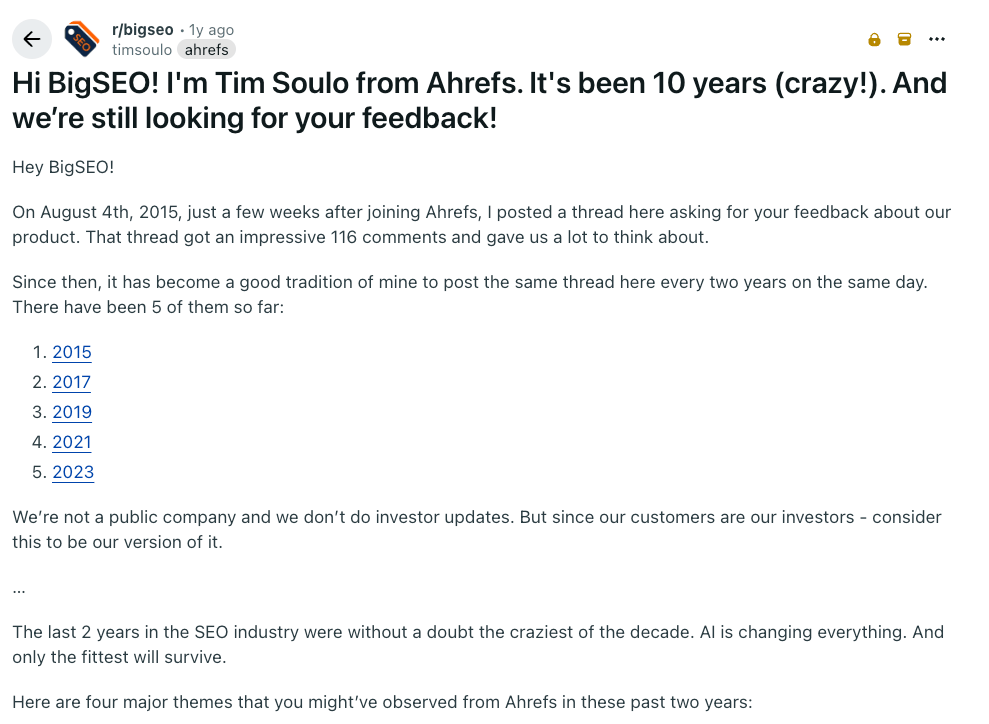Image resolution: width=989 pixels, height=724 pixels.
Task: Open the 2017 feedback thread link
Action: pyautogui.click(x=71, y=382)
